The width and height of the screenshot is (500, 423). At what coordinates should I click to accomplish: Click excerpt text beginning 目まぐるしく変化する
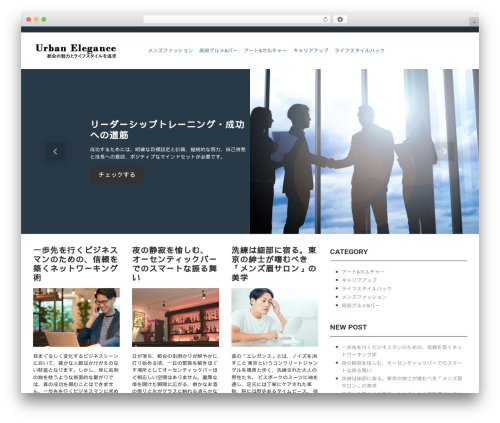(x=76, y=373)
